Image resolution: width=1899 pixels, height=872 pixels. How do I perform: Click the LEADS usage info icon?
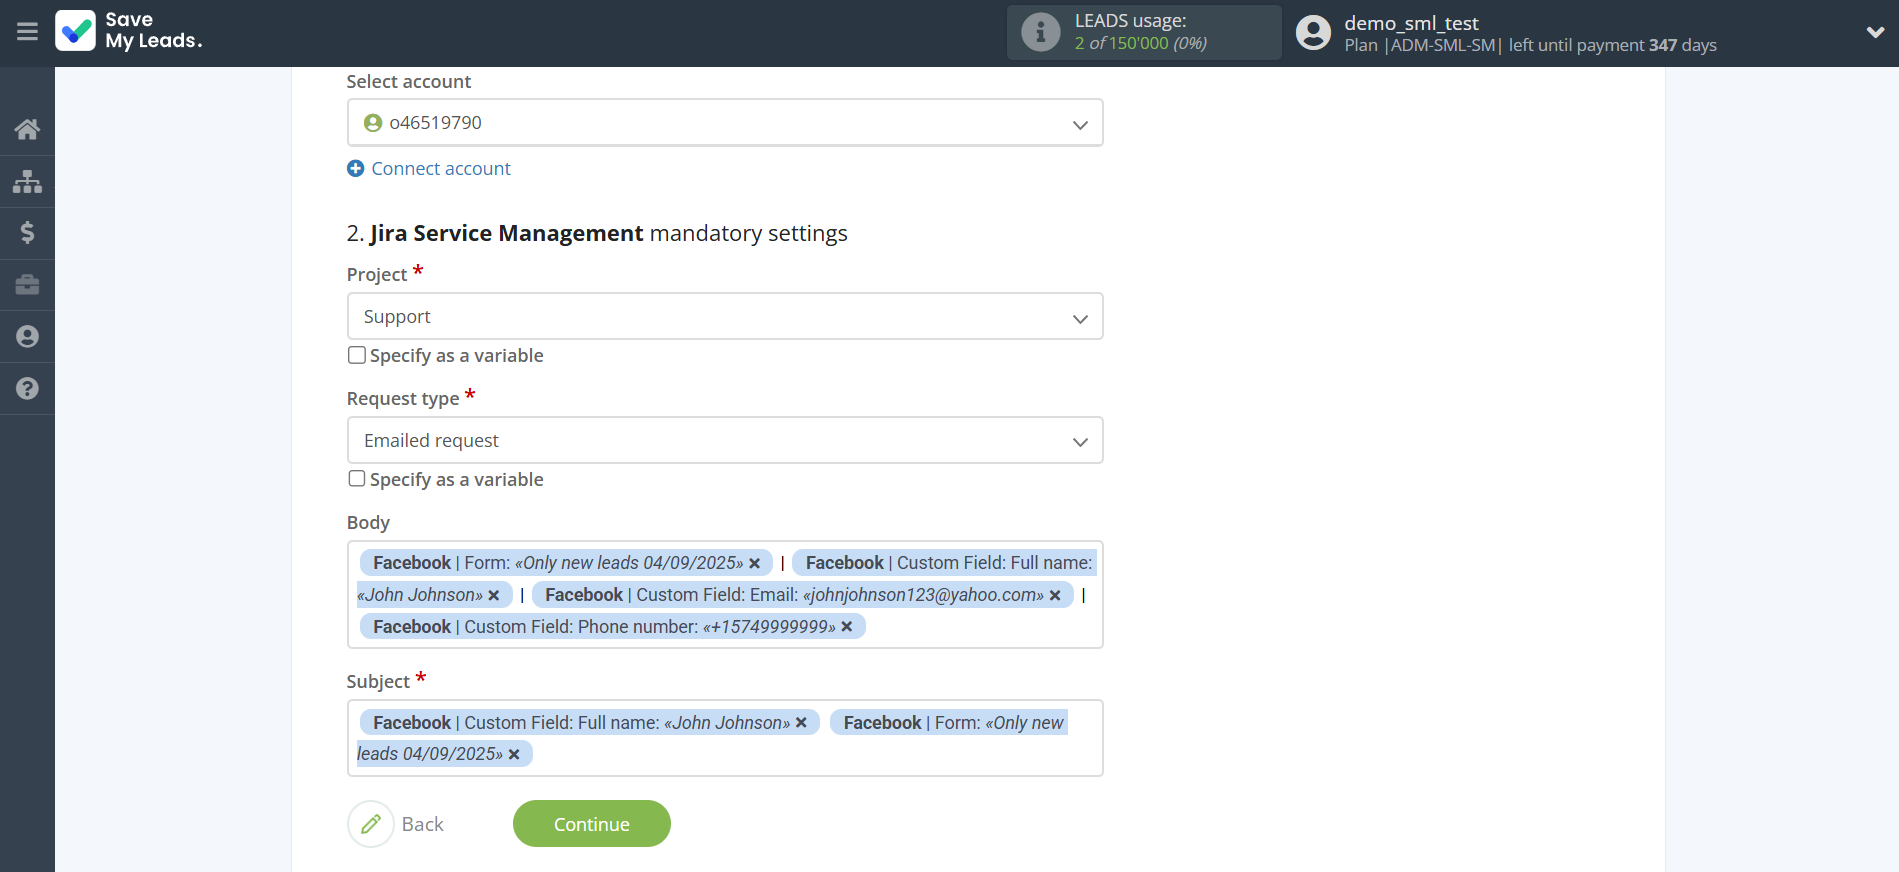(1040, 32)
